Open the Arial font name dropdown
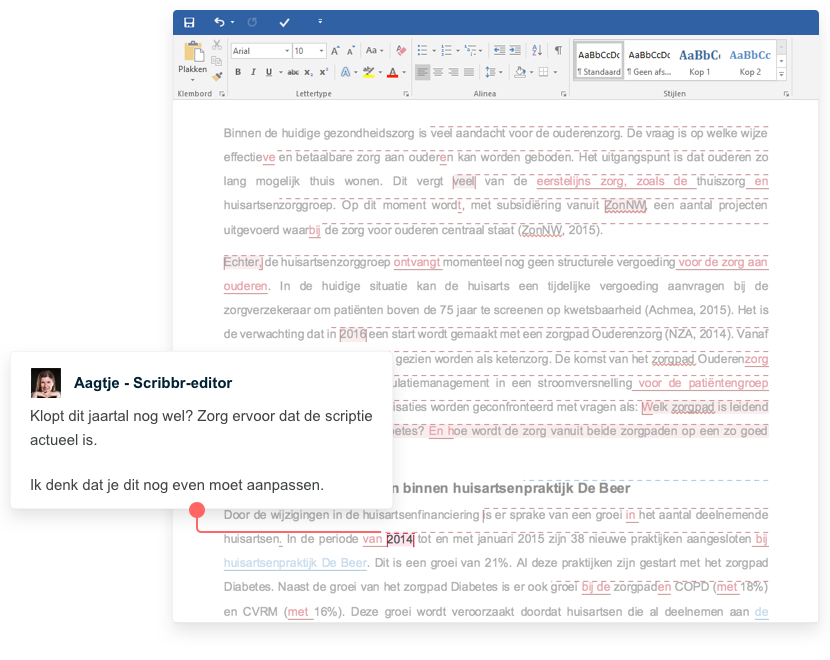Image resolution: width=830 pixels, height=660 pixels. 287,51
